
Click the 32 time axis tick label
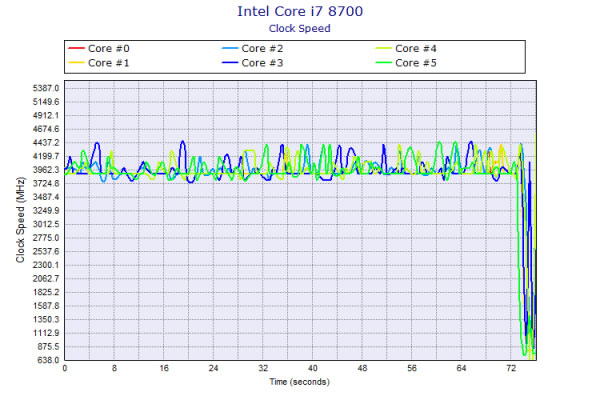point(263,368)
